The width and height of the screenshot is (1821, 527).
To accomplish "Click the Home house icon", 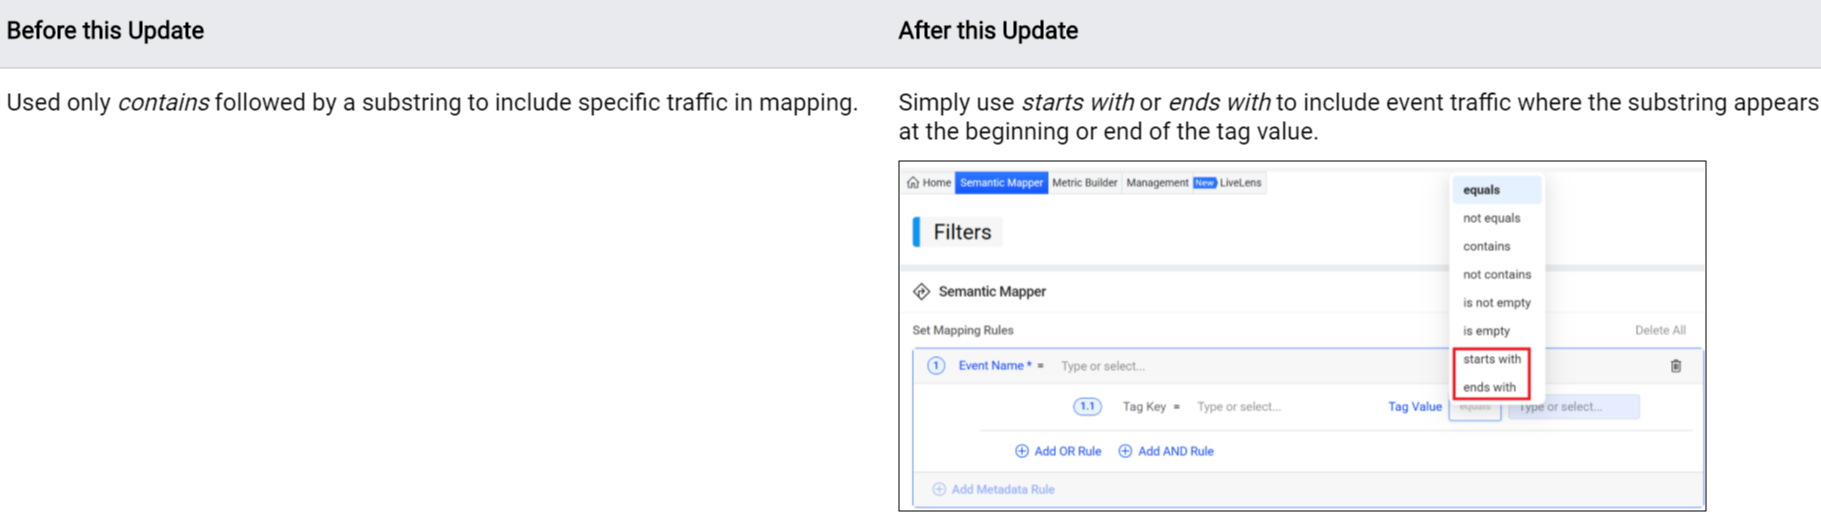I will pyautogui.click(x=913, y=183).
